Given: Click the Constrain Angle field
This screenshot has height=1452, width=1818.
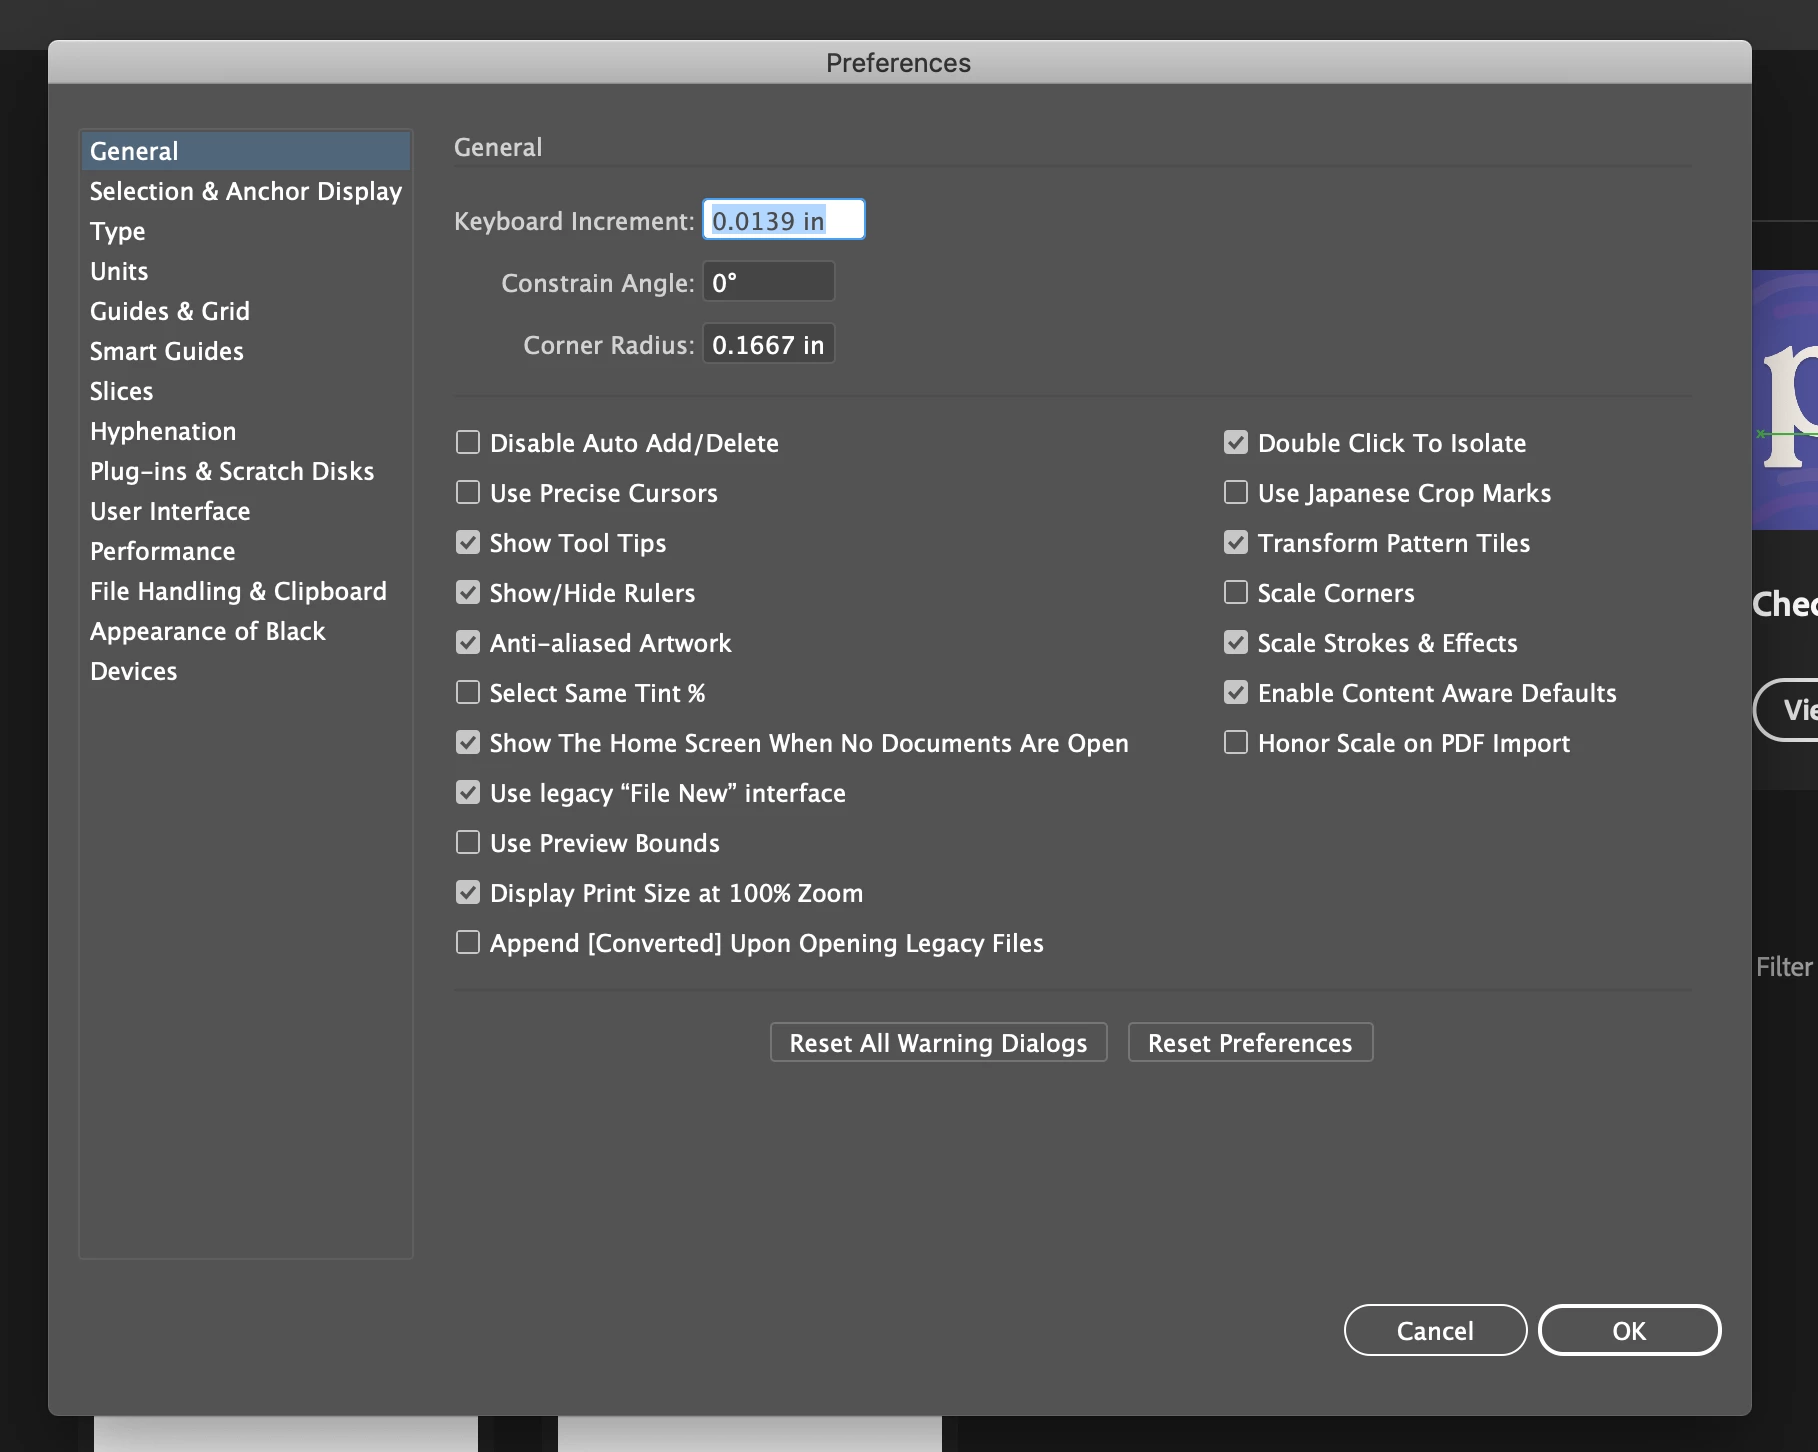Looking at the screenshot, I should [x=769, y=282].
